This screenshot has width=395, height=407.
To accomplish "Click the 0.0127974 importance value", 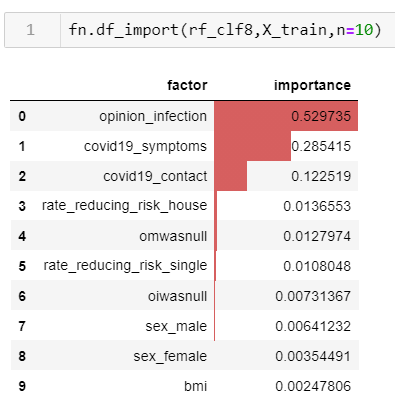I will [317, 236].
